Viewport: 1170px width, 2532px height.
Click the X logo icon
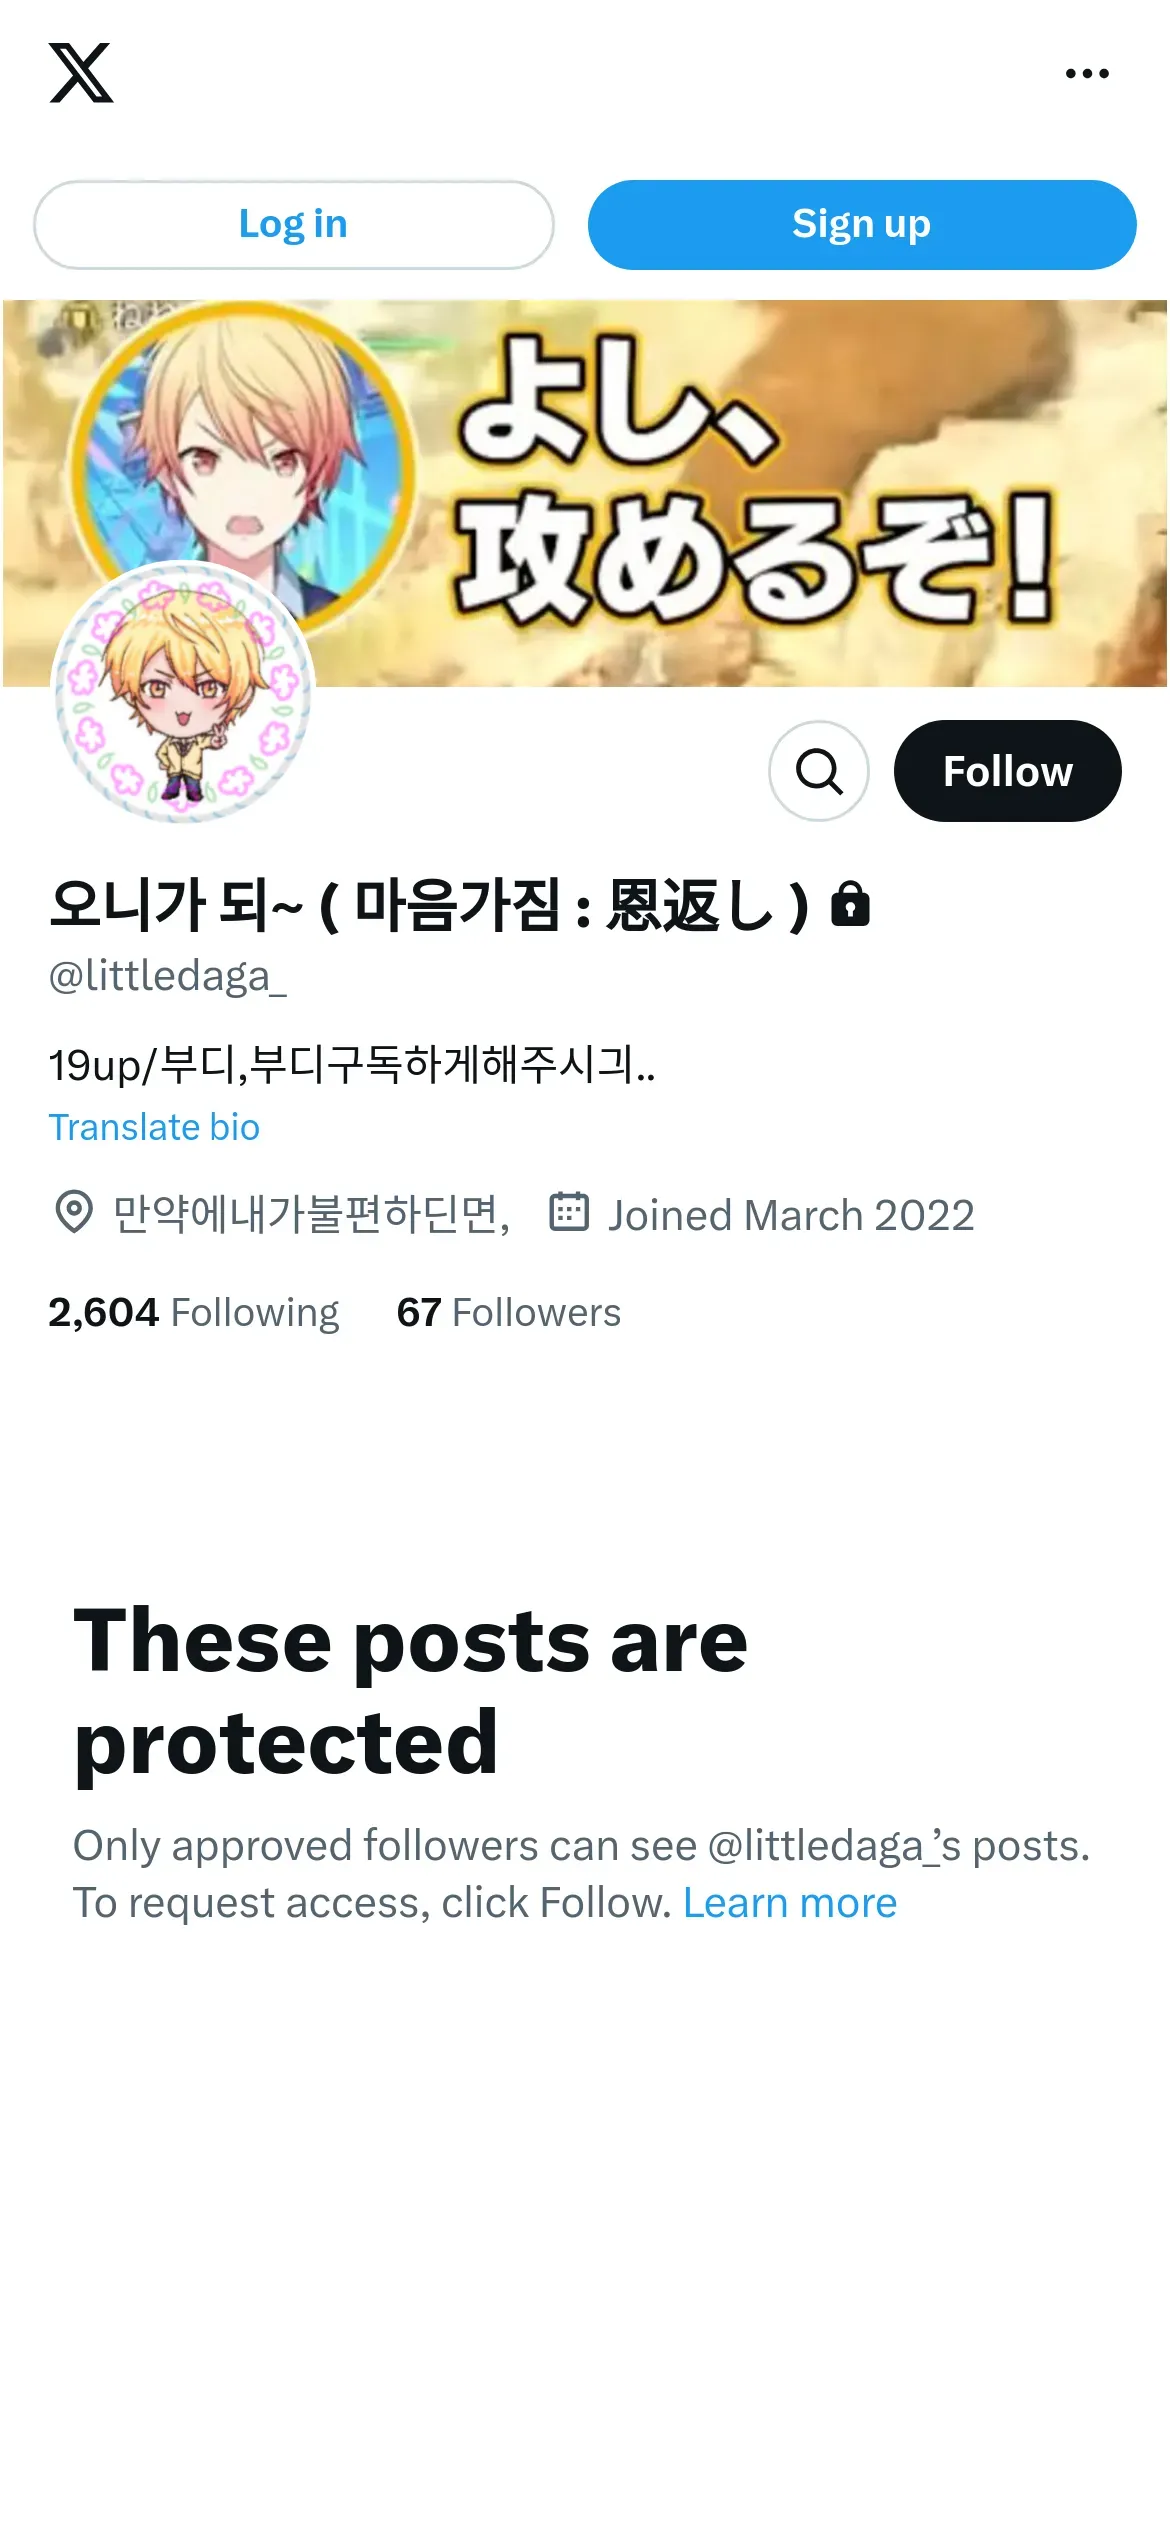pyautogui.click(x=81, y=73)
